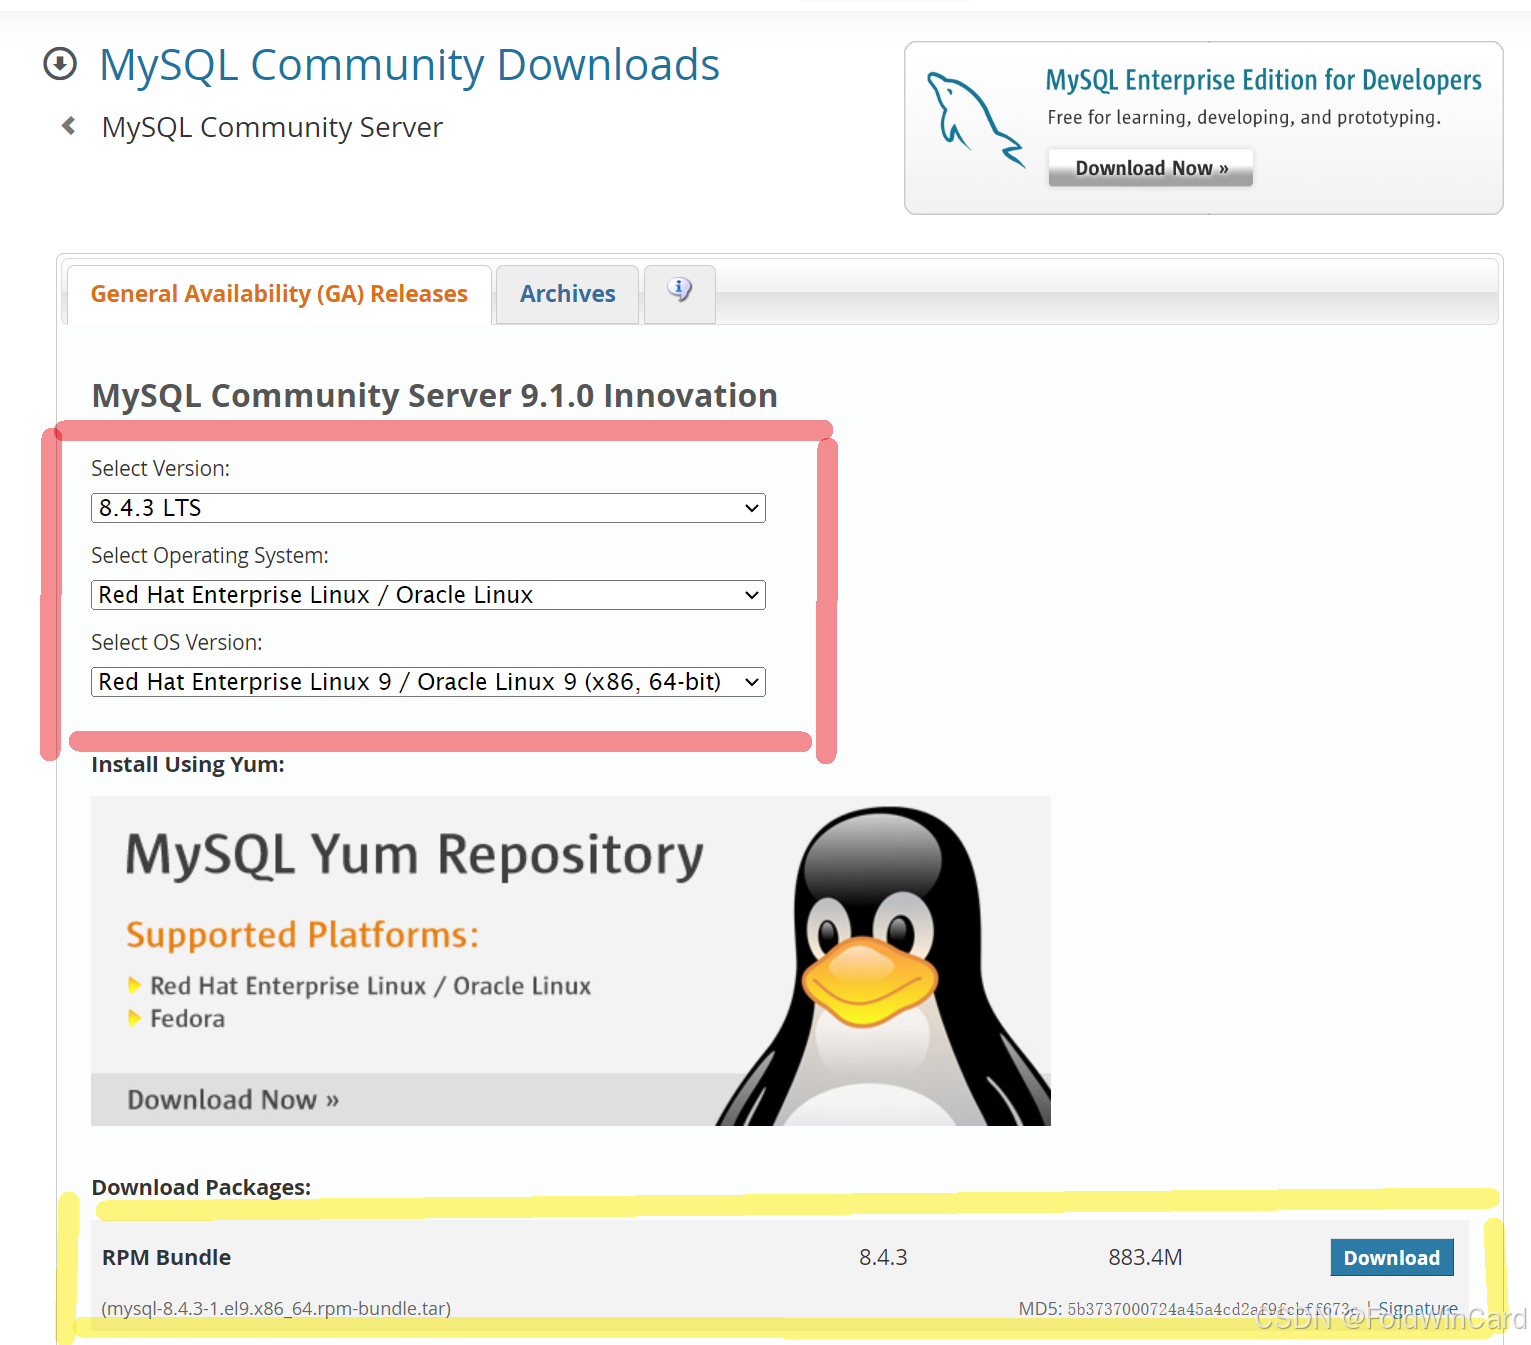Image resolution: width=1531 pixels, height=1345 pixels.
Task: Click Yum Repository Download Now link
Action: pyautogui.click(x=233, y=1100)
